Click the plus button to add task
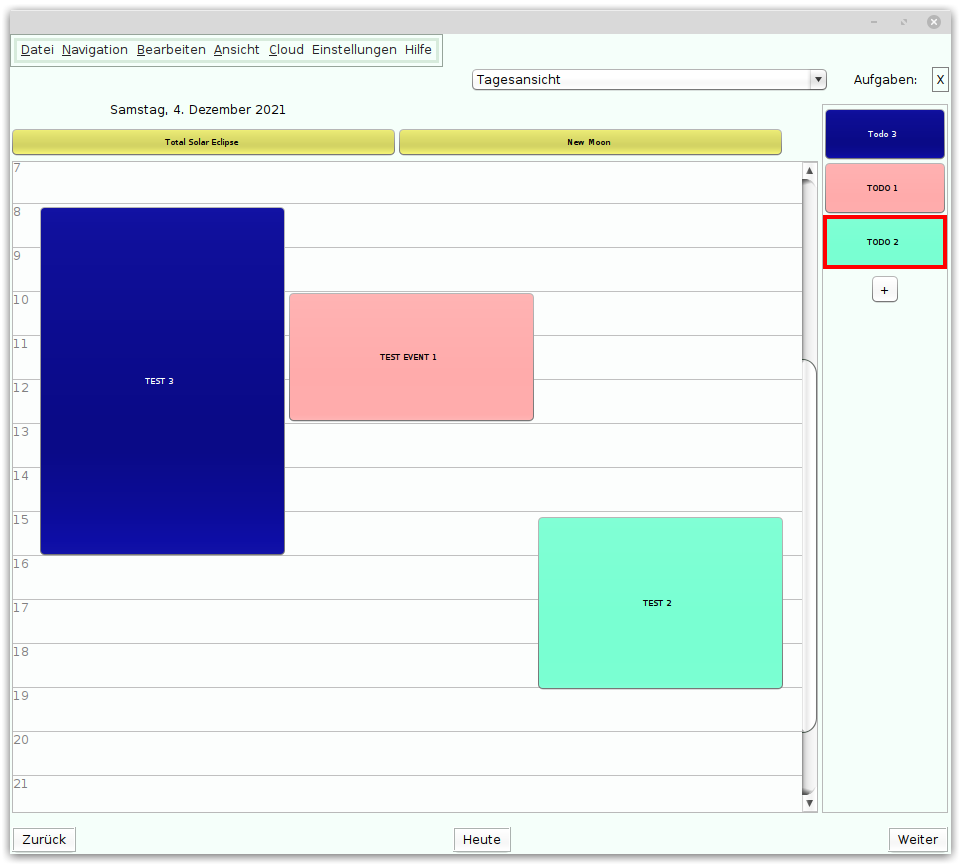 coord(884,290)
